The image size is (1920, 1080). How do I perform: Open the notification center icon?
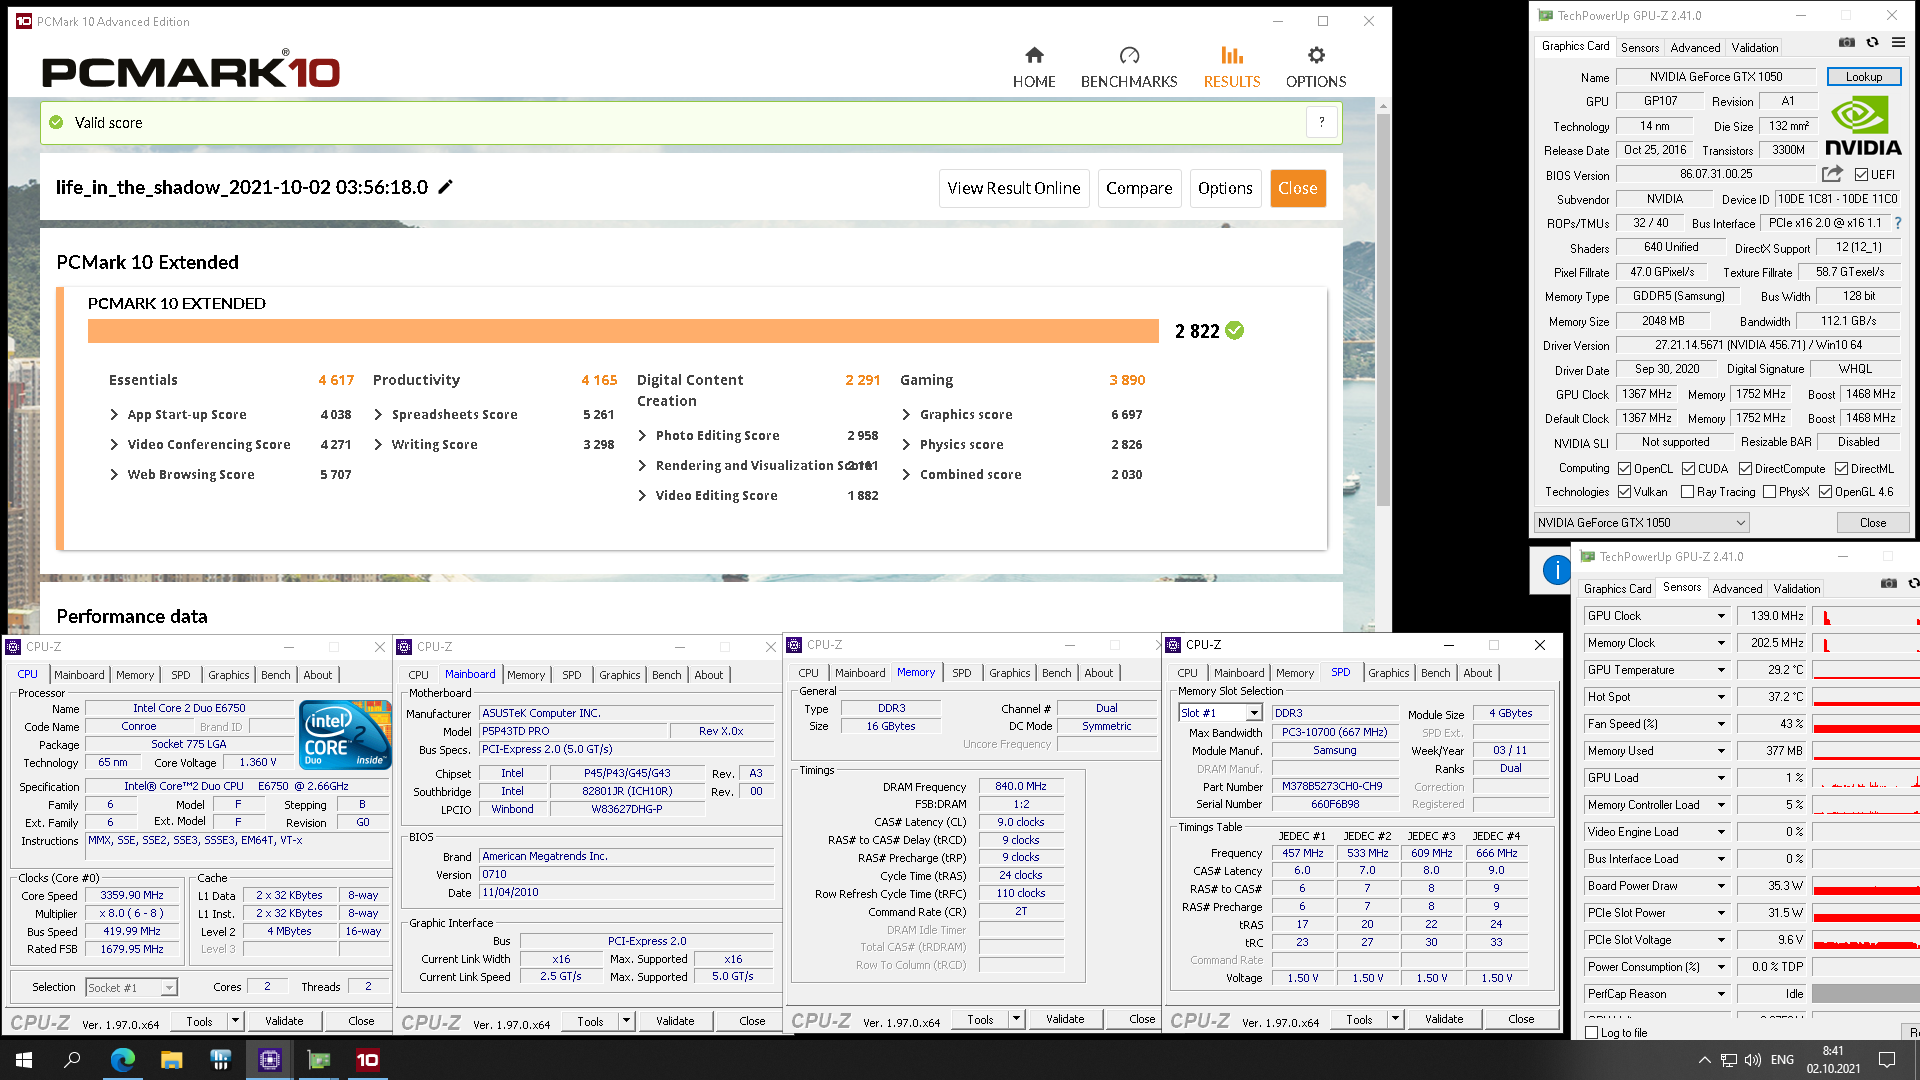1887,1060
